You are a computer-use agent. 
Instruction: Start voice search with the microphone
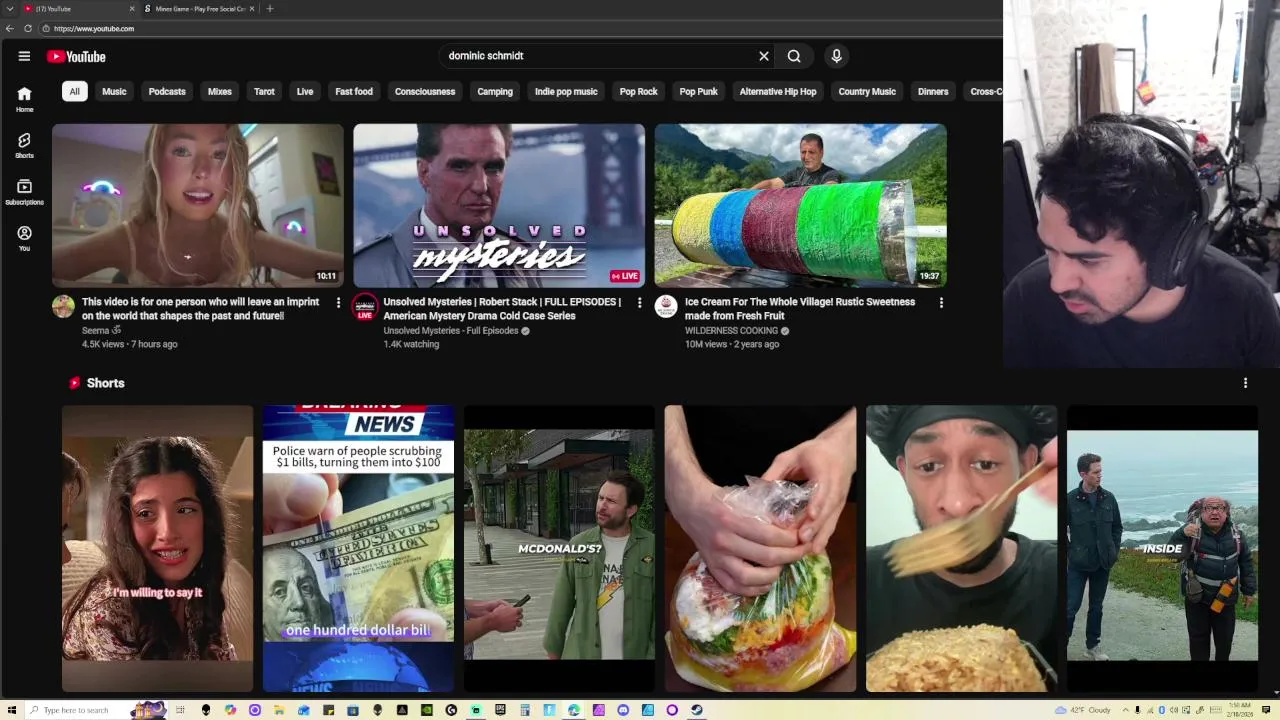tap(837, 56)
